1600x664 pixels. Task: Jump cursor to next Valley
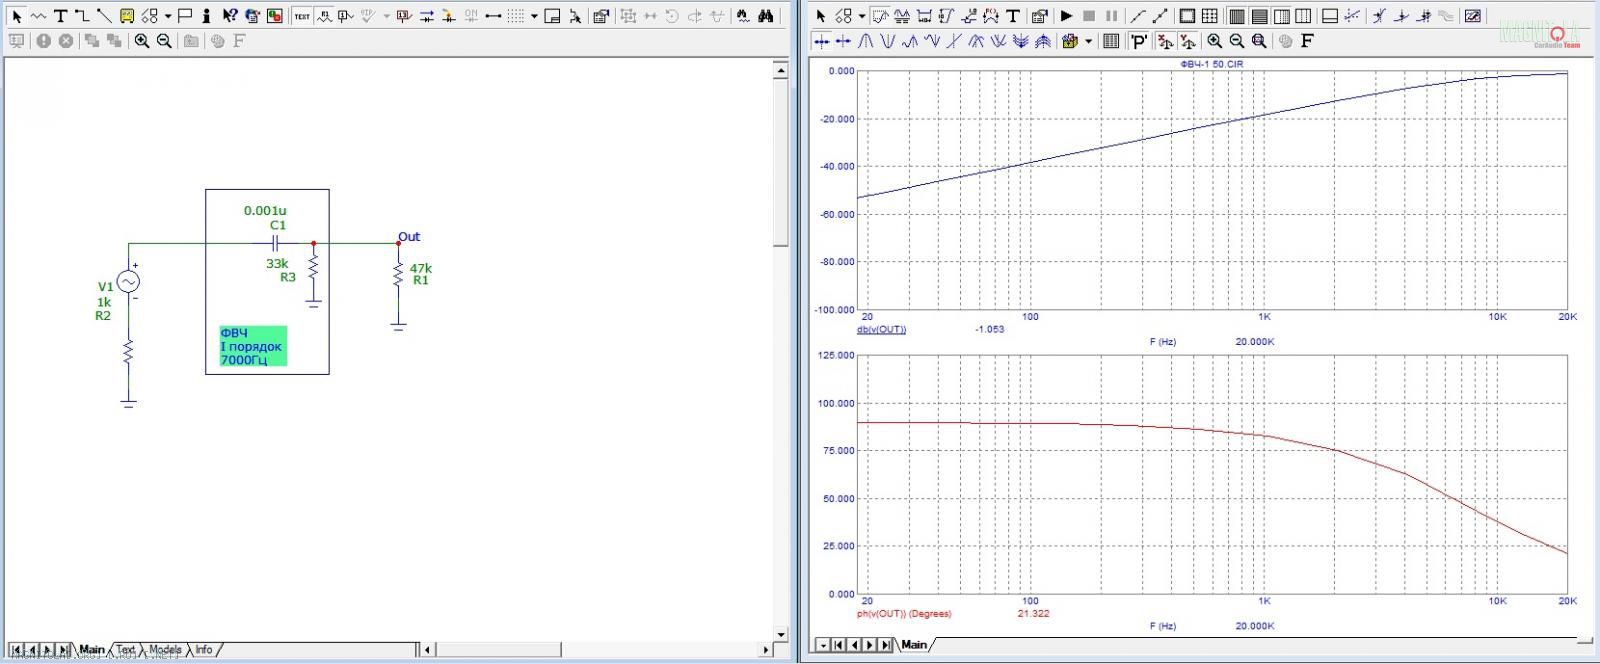[x=887, y=41]
